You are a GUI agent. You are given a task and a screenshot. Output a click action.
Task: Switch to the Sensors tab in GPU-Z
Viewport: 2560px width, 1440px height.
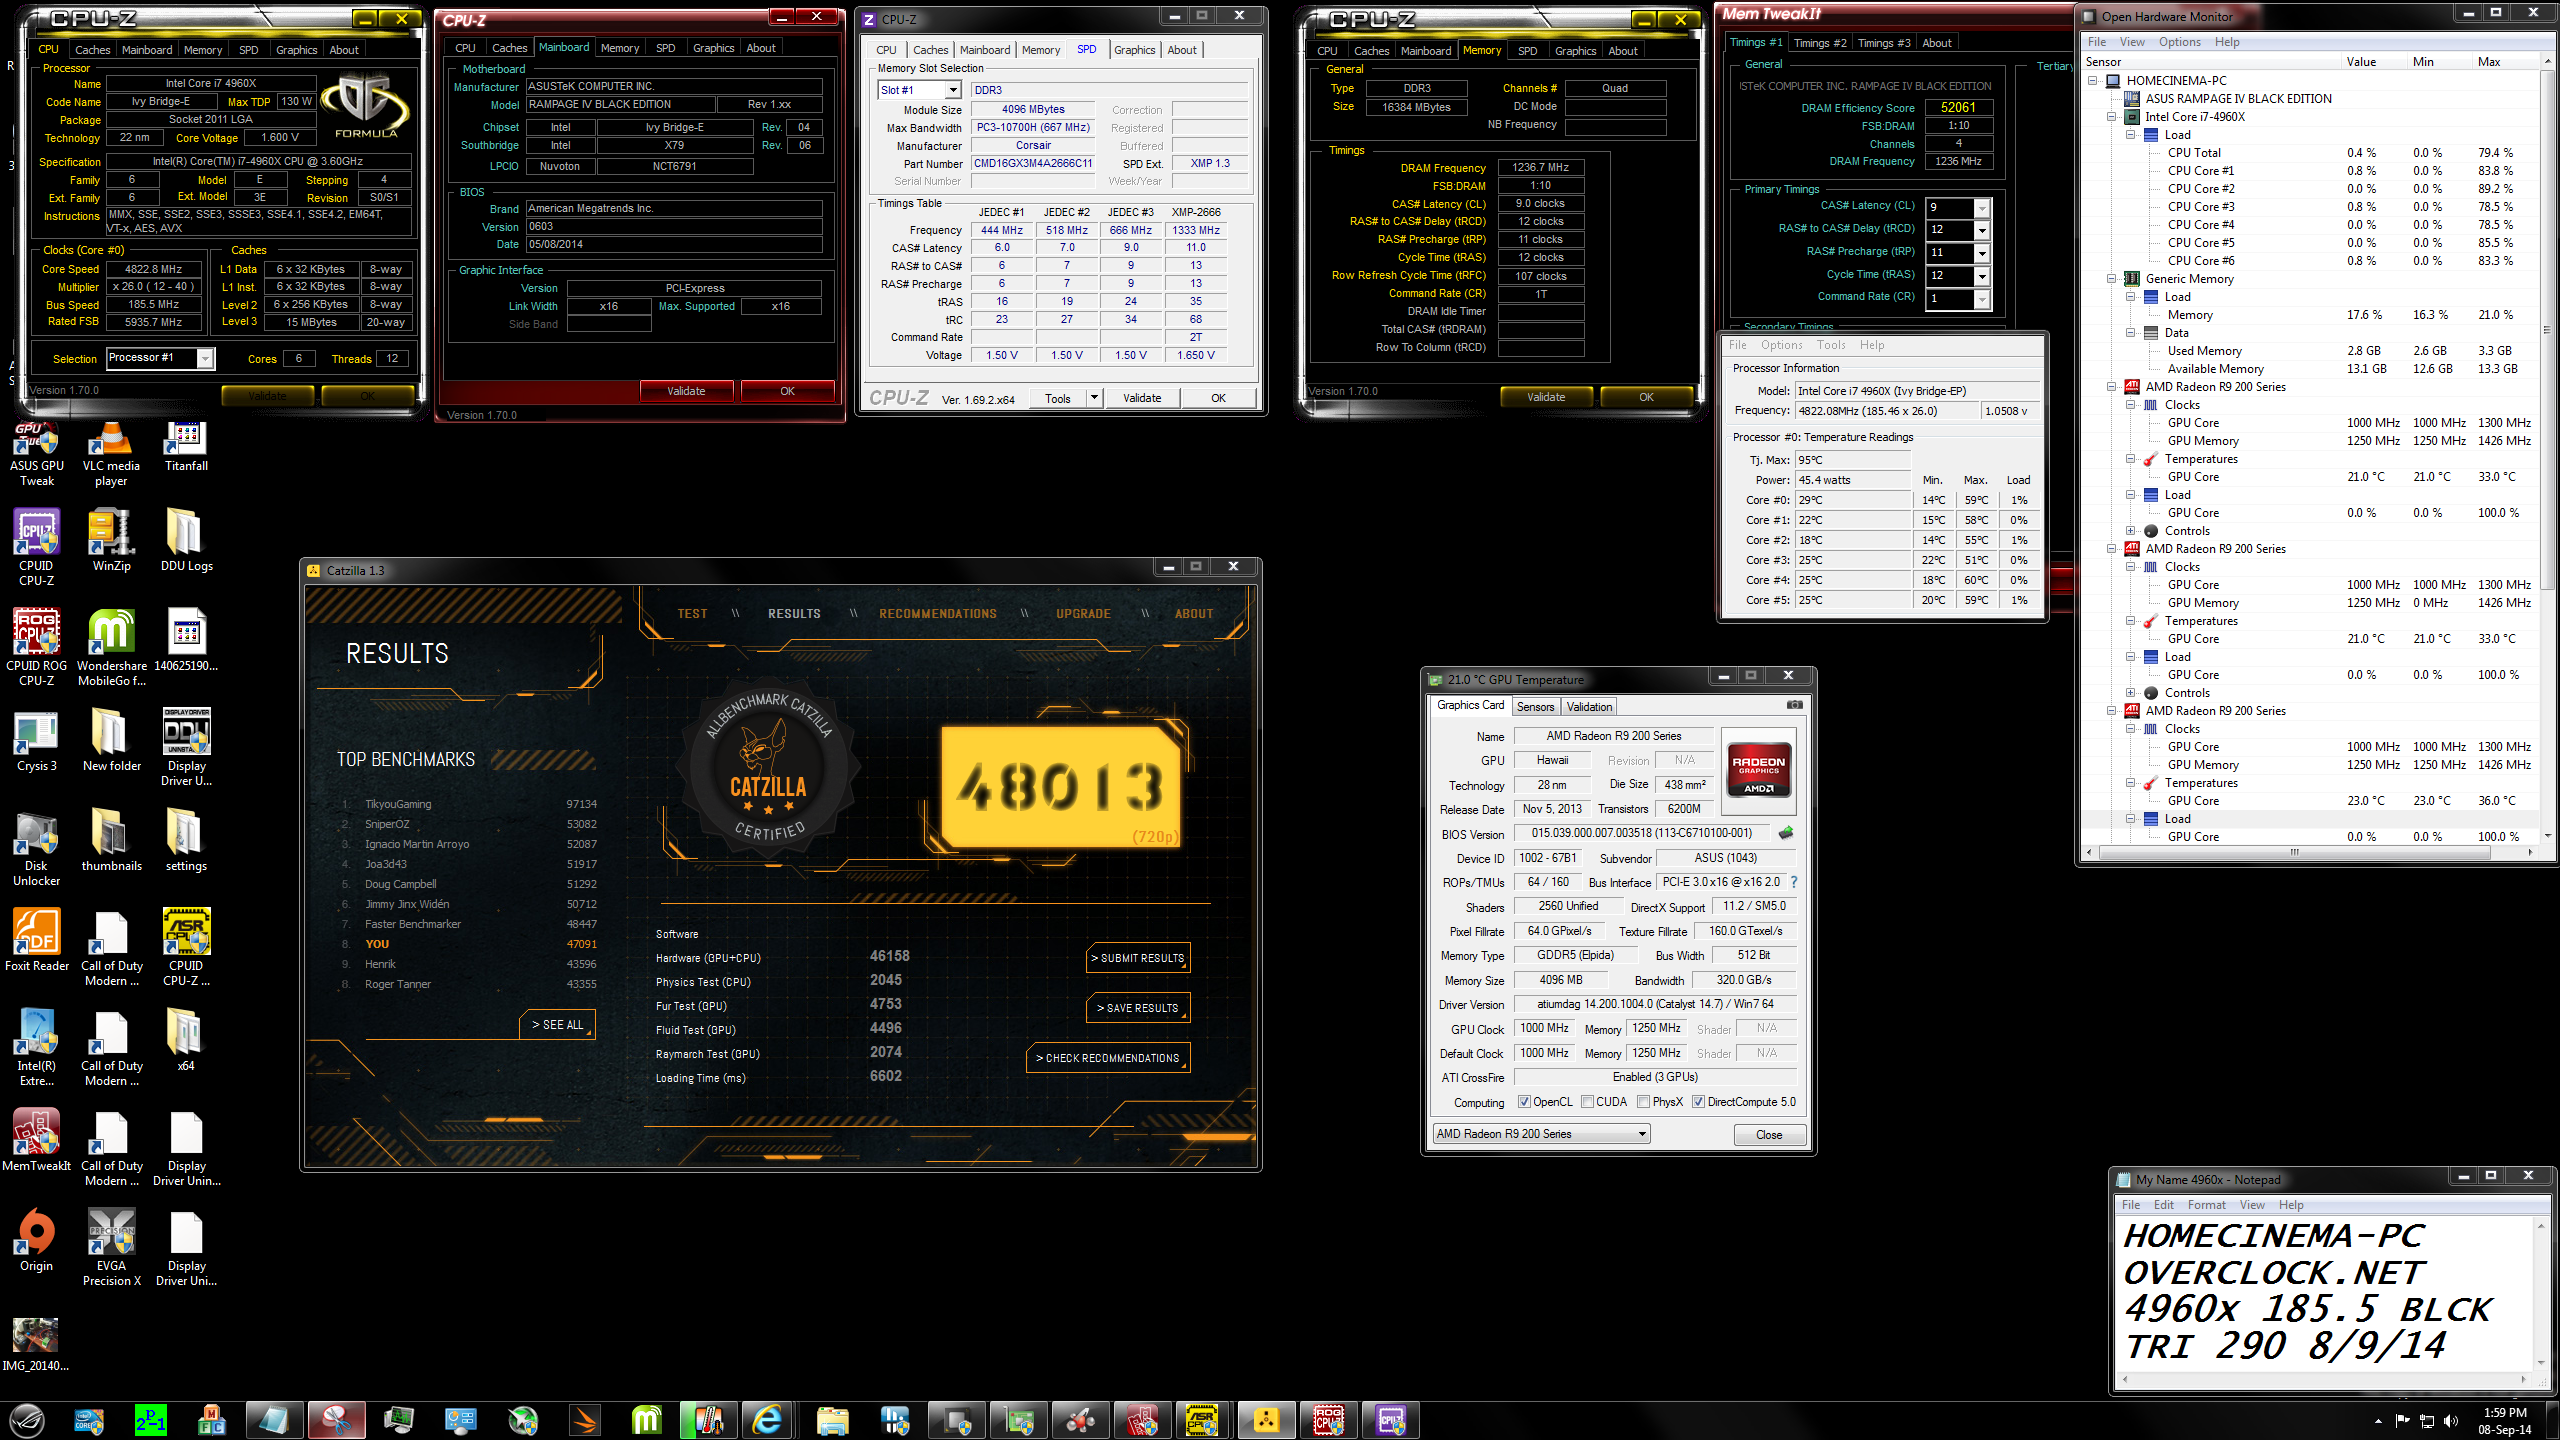coord(1535,707)
